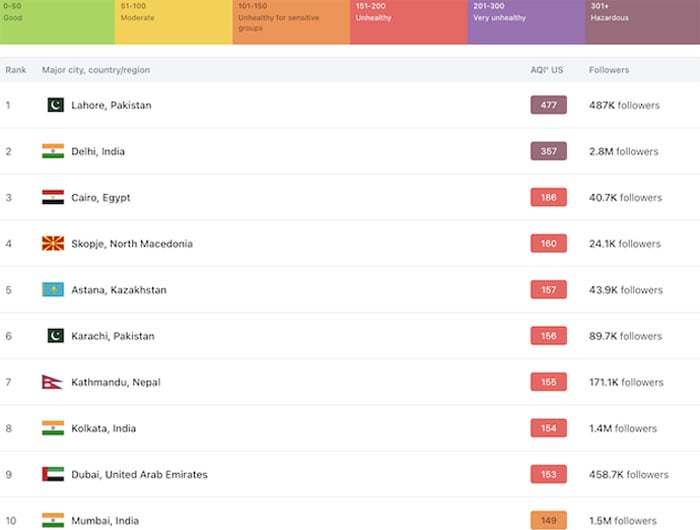
Task: Click rank number 1 in the table
Action: point(8,105)
